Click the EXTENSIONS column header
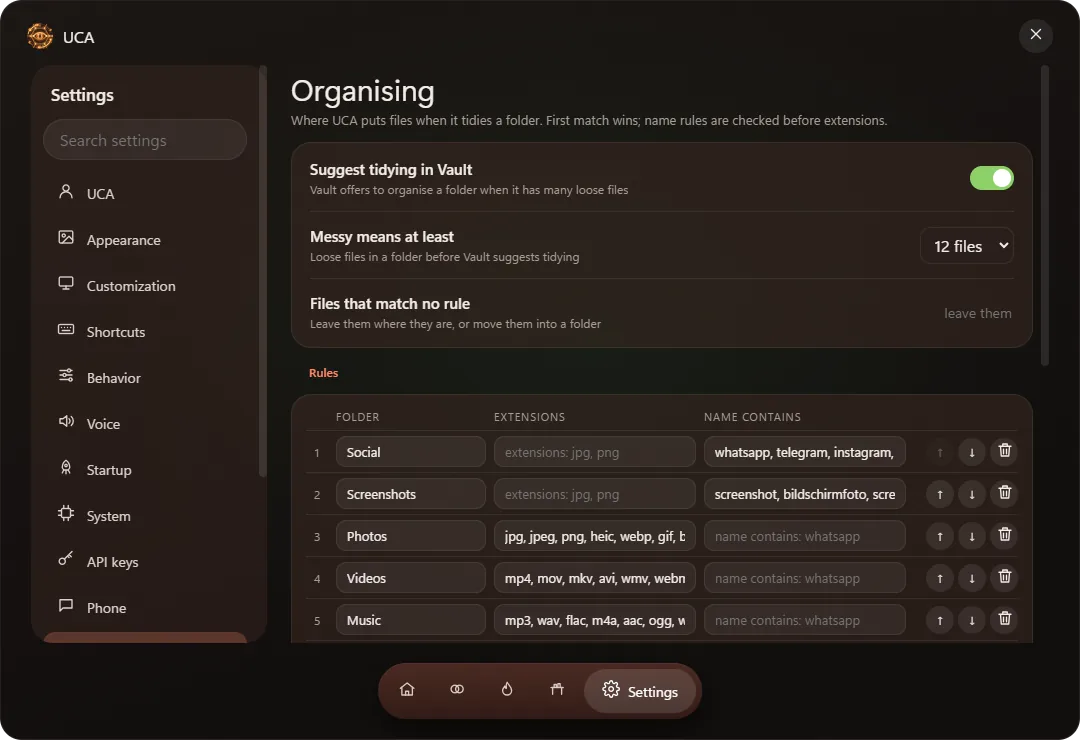This screenshot has width=1080, height=740. pyautogui.click(x=529, y=417)
